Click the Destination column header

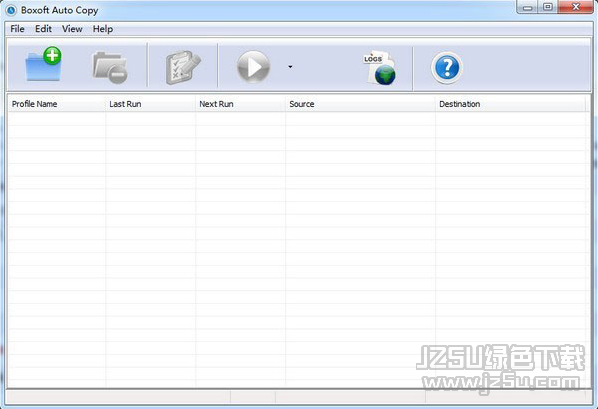point(510,104)
